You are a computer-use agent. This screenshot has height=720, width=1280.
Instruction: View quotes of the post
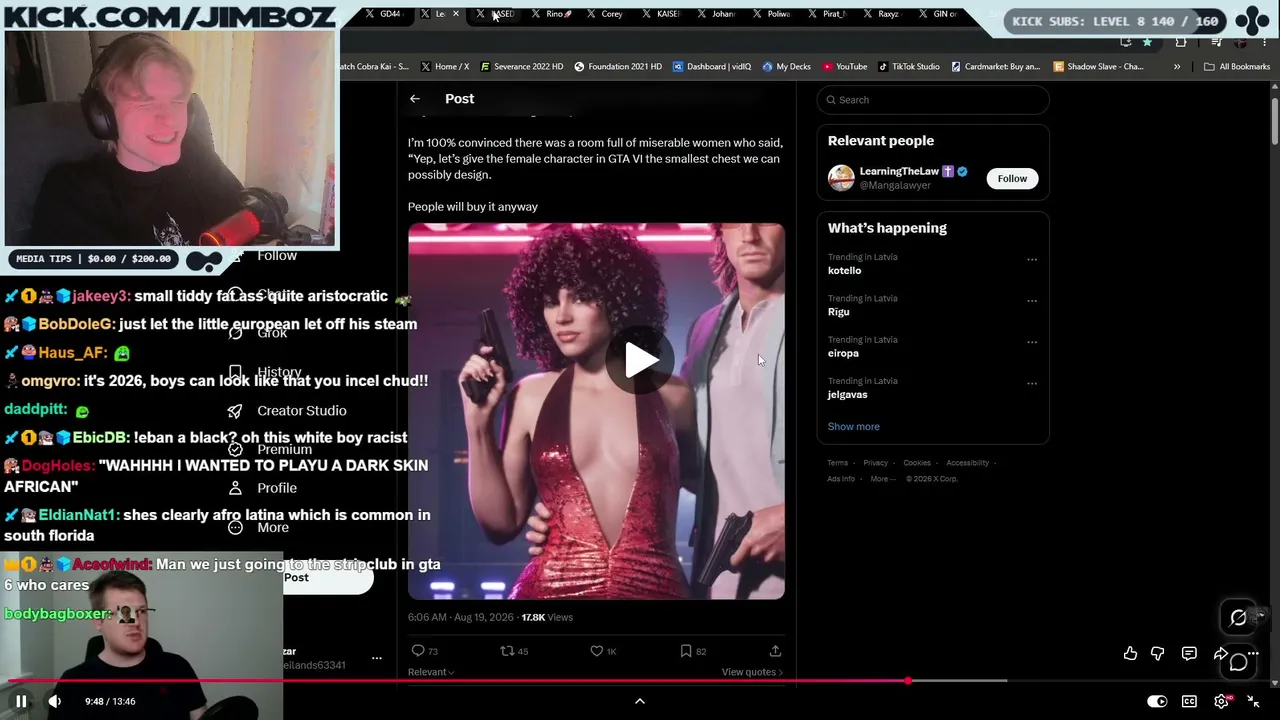(x=752, y=672)
